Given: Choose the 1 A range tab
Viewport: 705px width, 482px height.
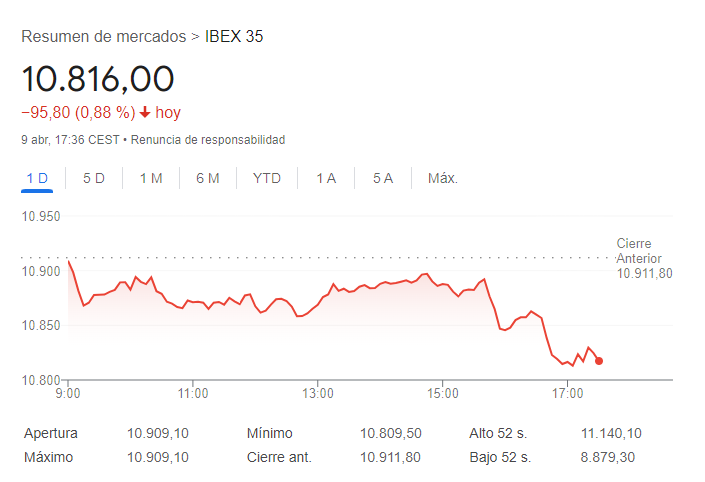Looking at the screenshot, I should point(326,178).
